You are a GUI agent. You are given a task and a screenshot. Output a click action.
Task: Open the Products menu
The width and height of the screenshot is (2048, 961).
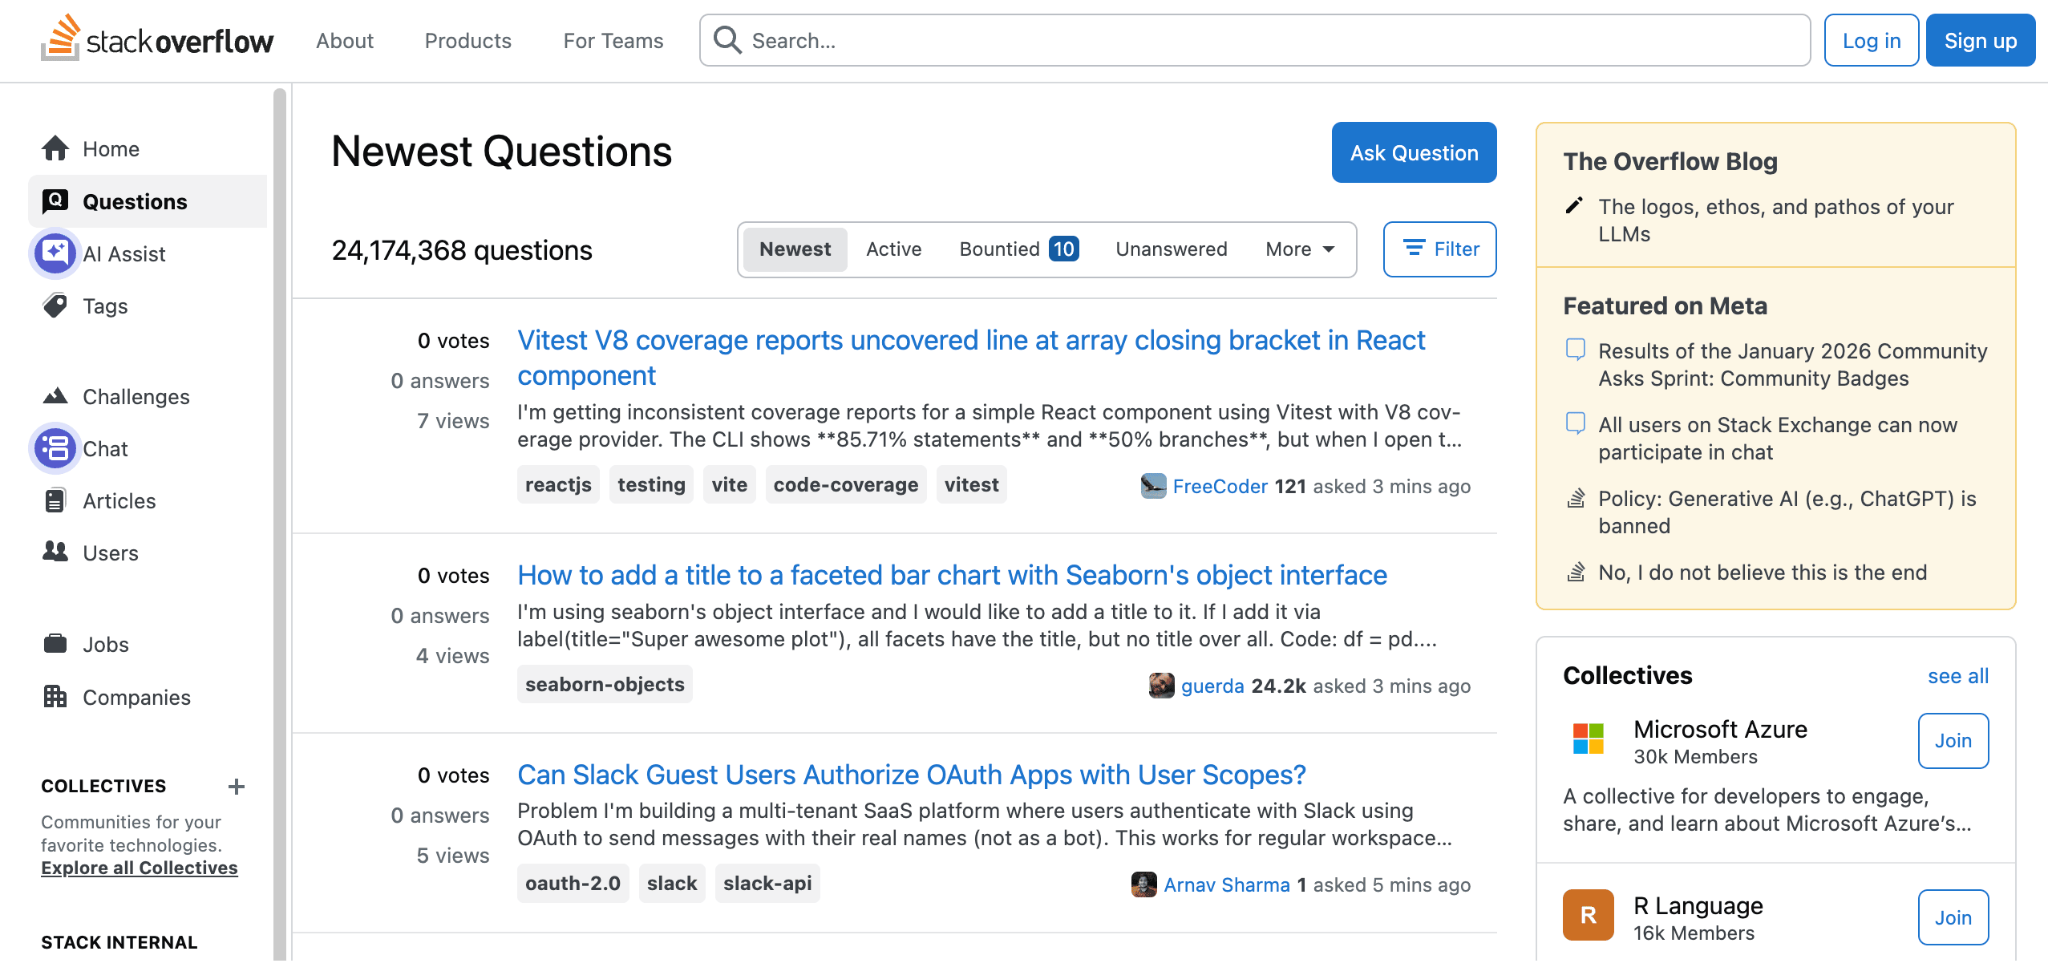[x=467, y=41]
